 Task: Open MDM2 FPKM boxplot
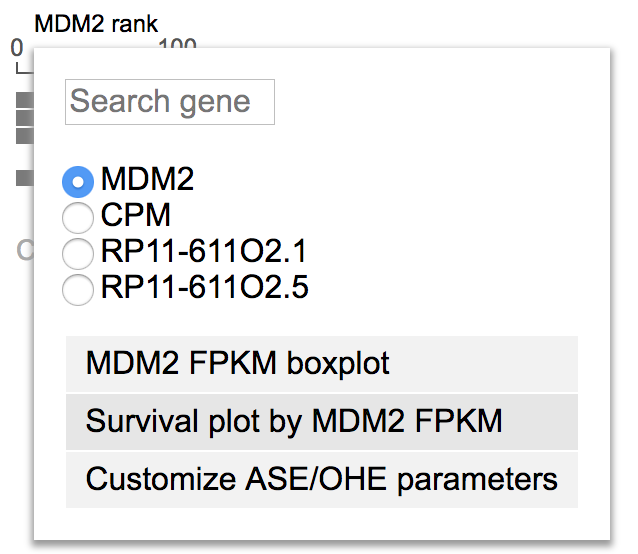[322, 364]
